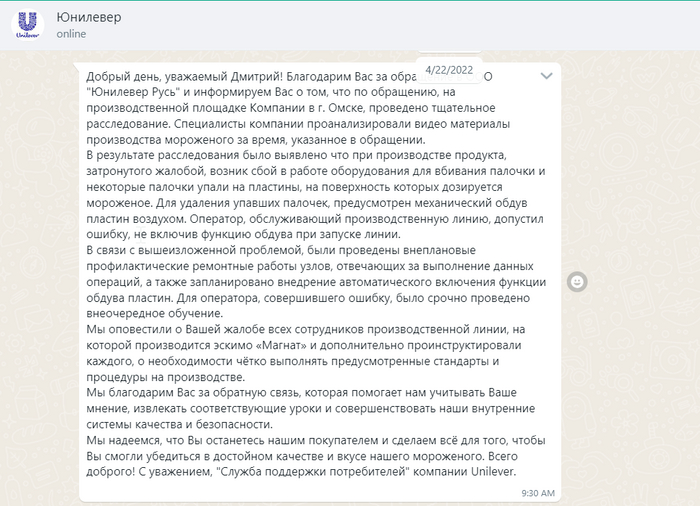Viewport: 700px width, 506px height.
Task: Click the text "Юнилевер Русь" in message
Action: [x=133, y=92]
